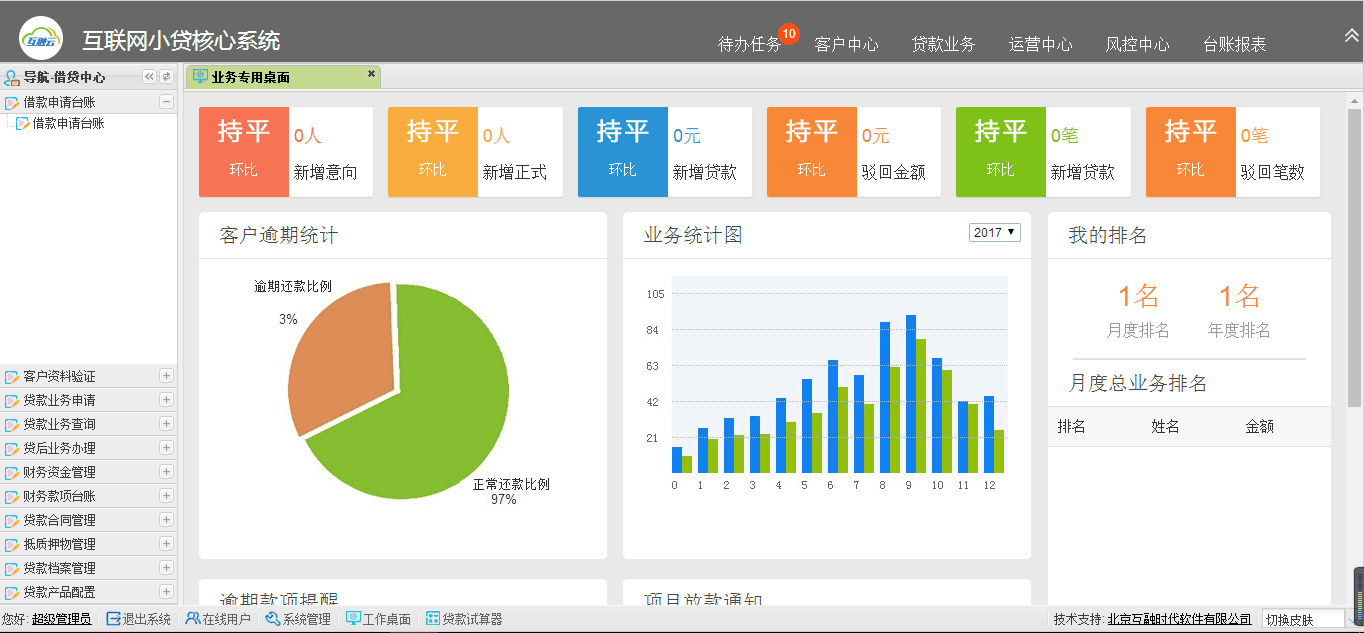
Task: Click the 互融云 logo icon
Action: point(42,39)
